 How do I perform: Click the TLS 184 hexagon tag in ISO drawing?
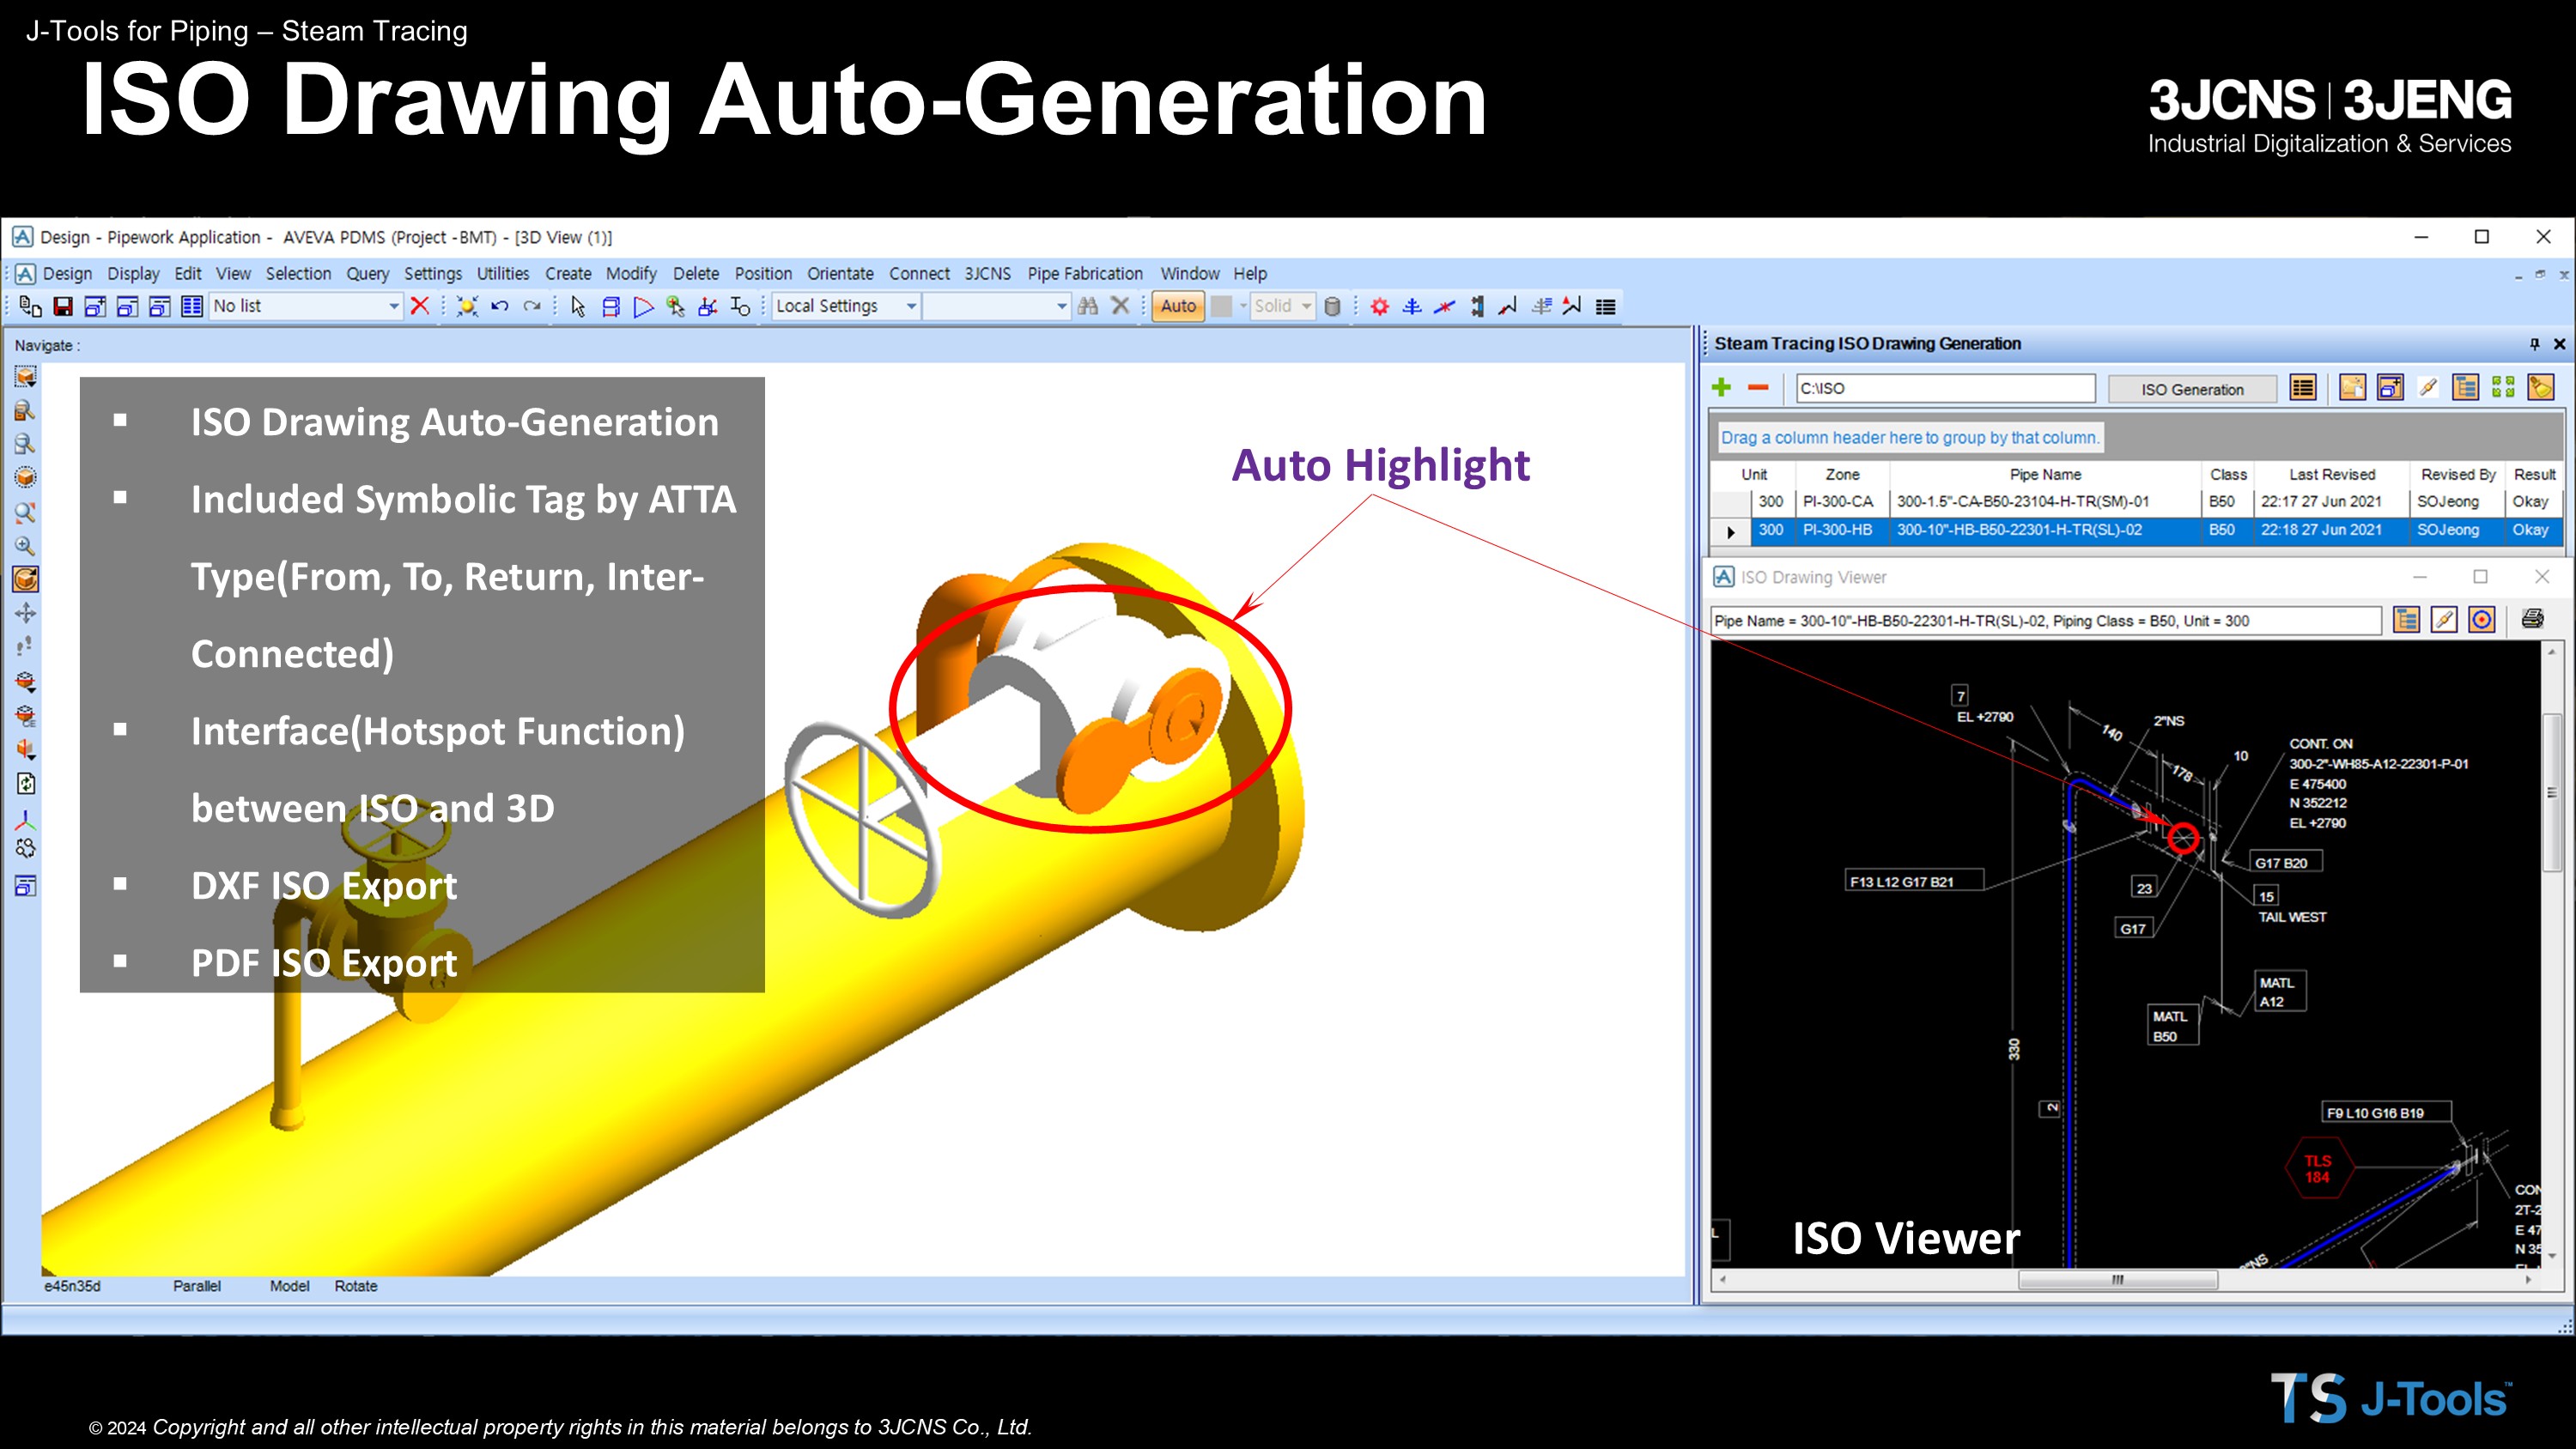coord(2318,1168)
